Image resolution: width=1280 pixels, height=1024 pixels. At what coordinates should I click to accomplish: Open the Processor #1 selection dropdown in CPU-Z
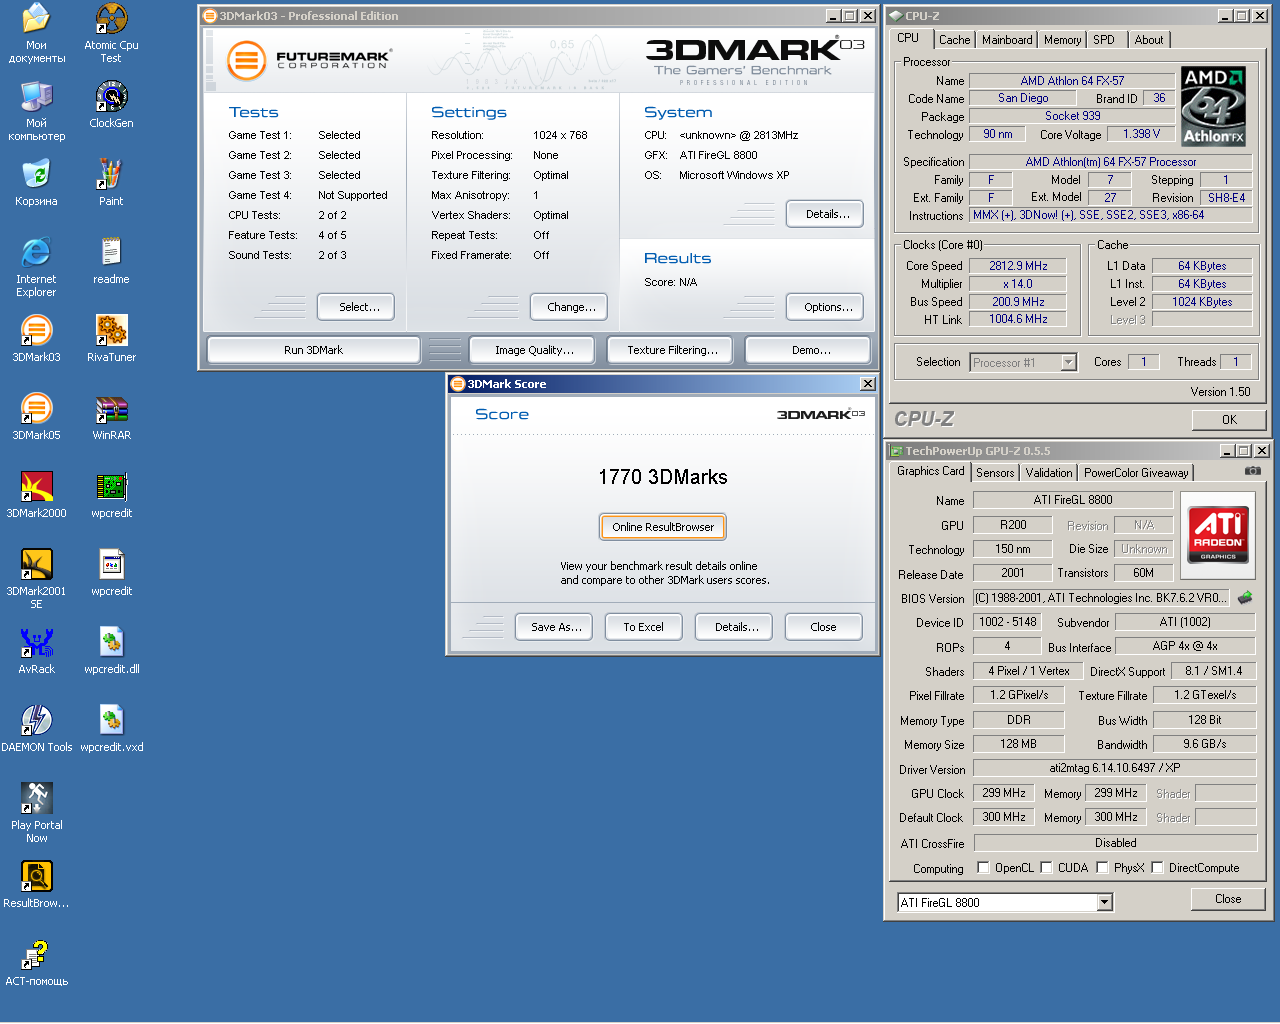pos(1068,362)
